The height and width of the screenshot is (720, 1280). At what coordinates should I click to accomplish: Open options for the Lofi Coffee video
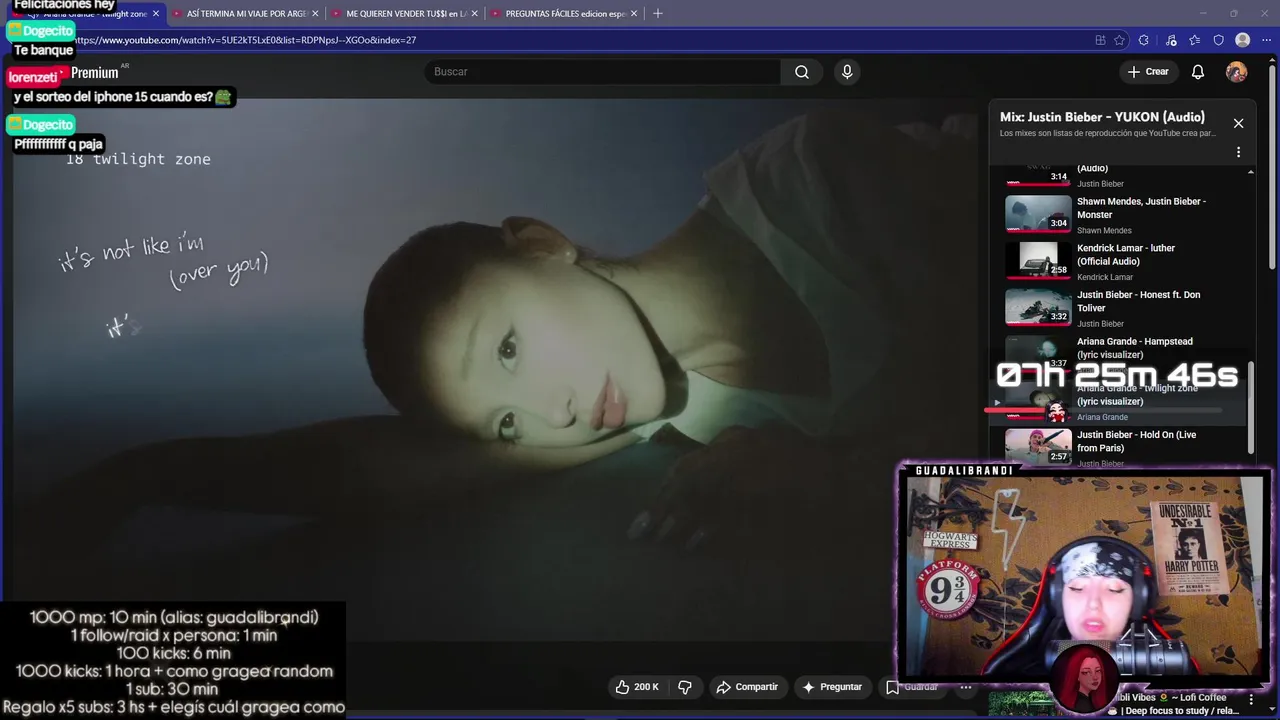point(1251,700)
